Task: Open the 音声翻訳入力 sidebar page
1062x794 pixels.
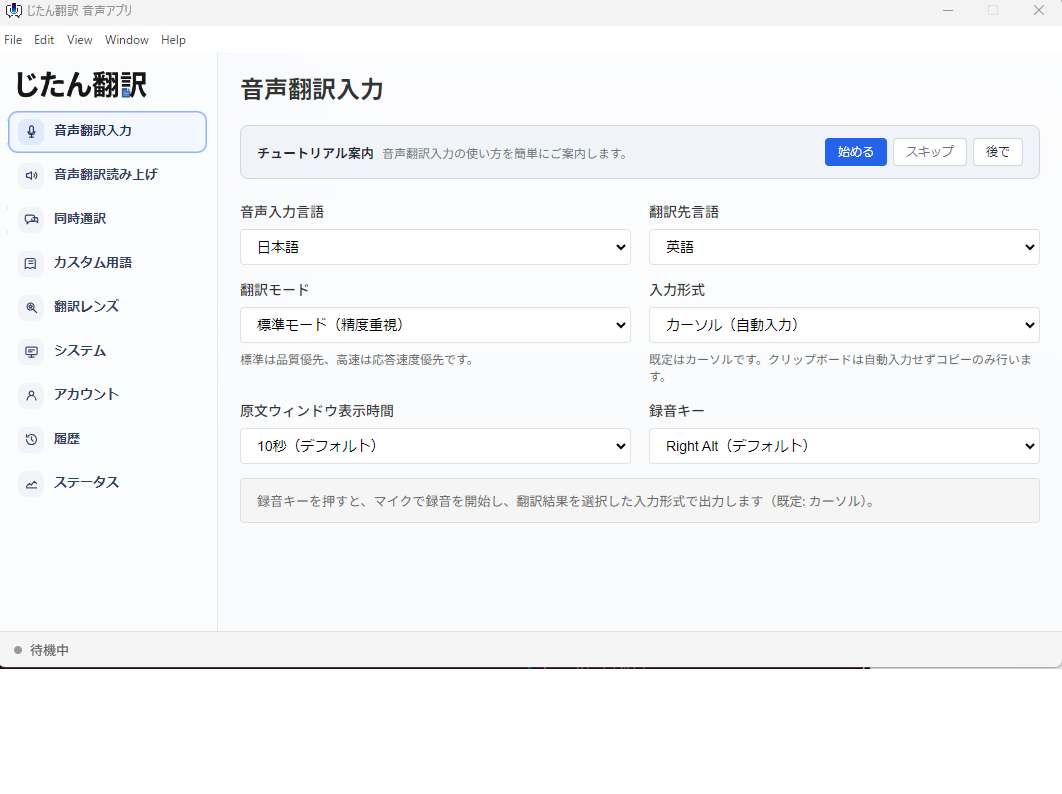Action: (x=107, y=131)
